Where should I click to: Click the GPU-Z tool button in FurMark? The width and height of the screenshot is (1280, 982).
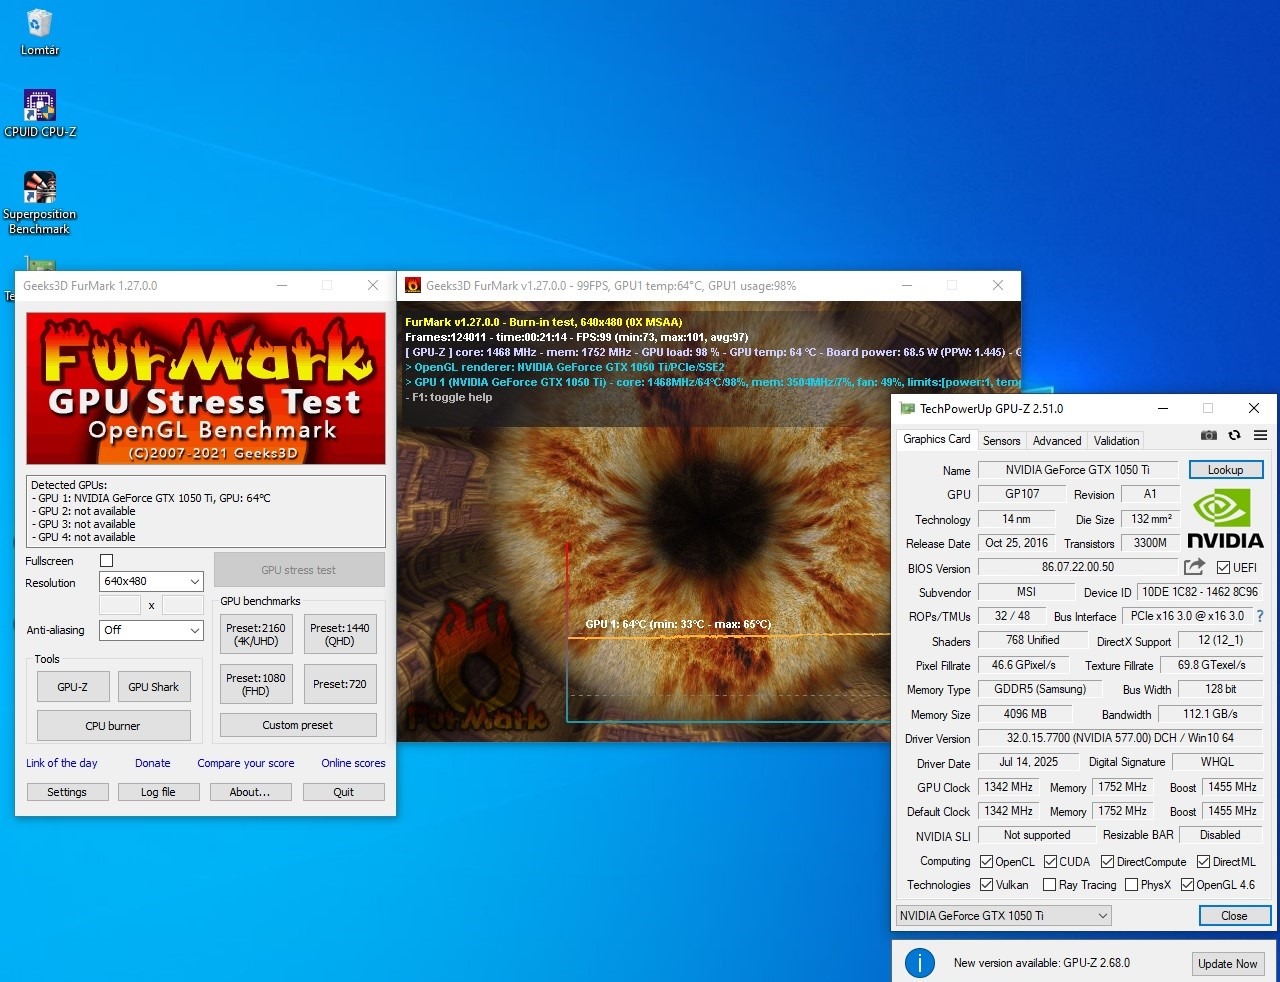point(72,687)
